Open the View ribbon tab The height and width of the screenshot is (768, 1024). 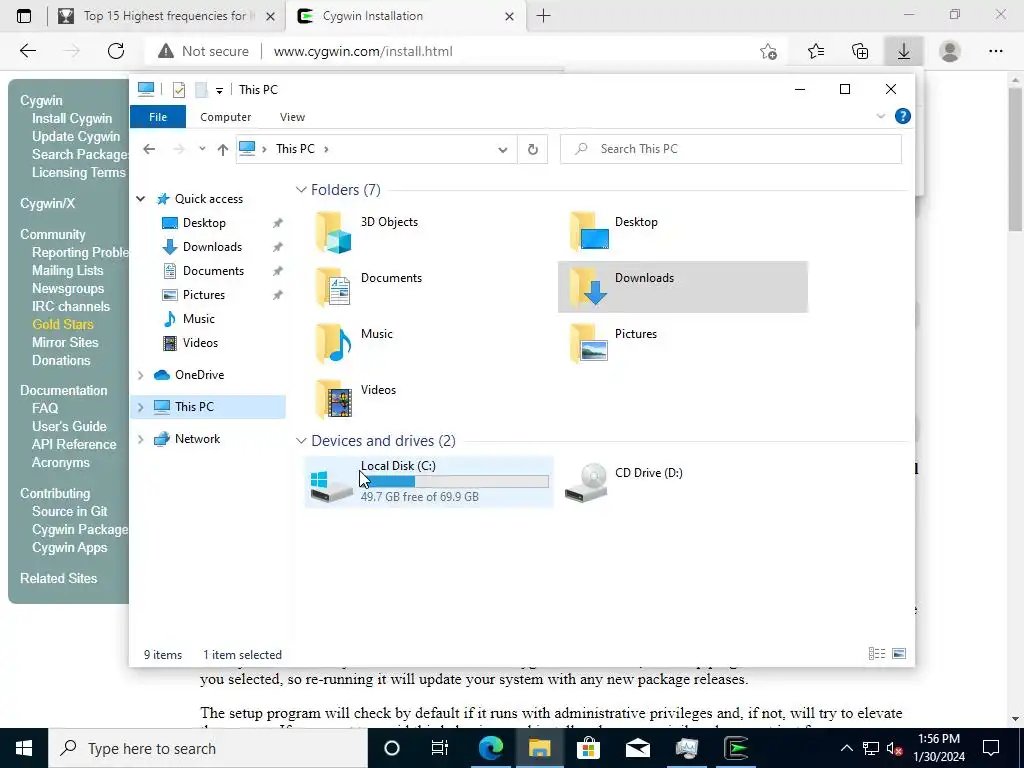292,117
